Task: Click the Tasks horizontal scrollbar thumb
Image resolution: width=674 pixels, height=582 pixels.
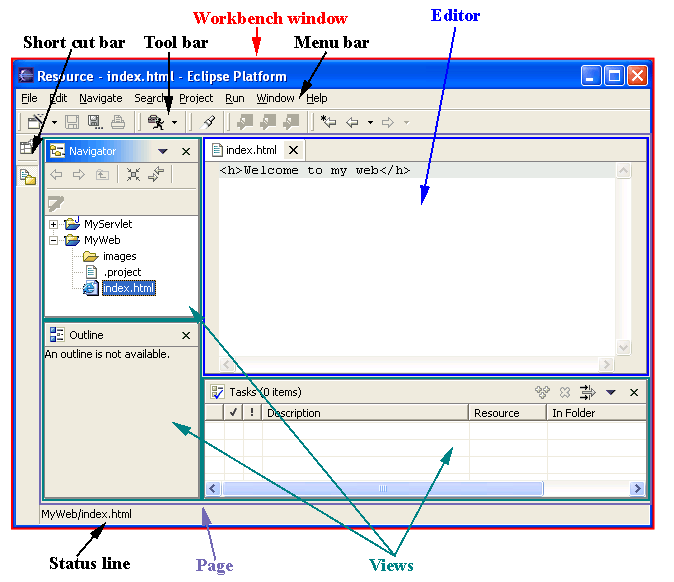Action: pyautogui.click(x=382, y=488)
